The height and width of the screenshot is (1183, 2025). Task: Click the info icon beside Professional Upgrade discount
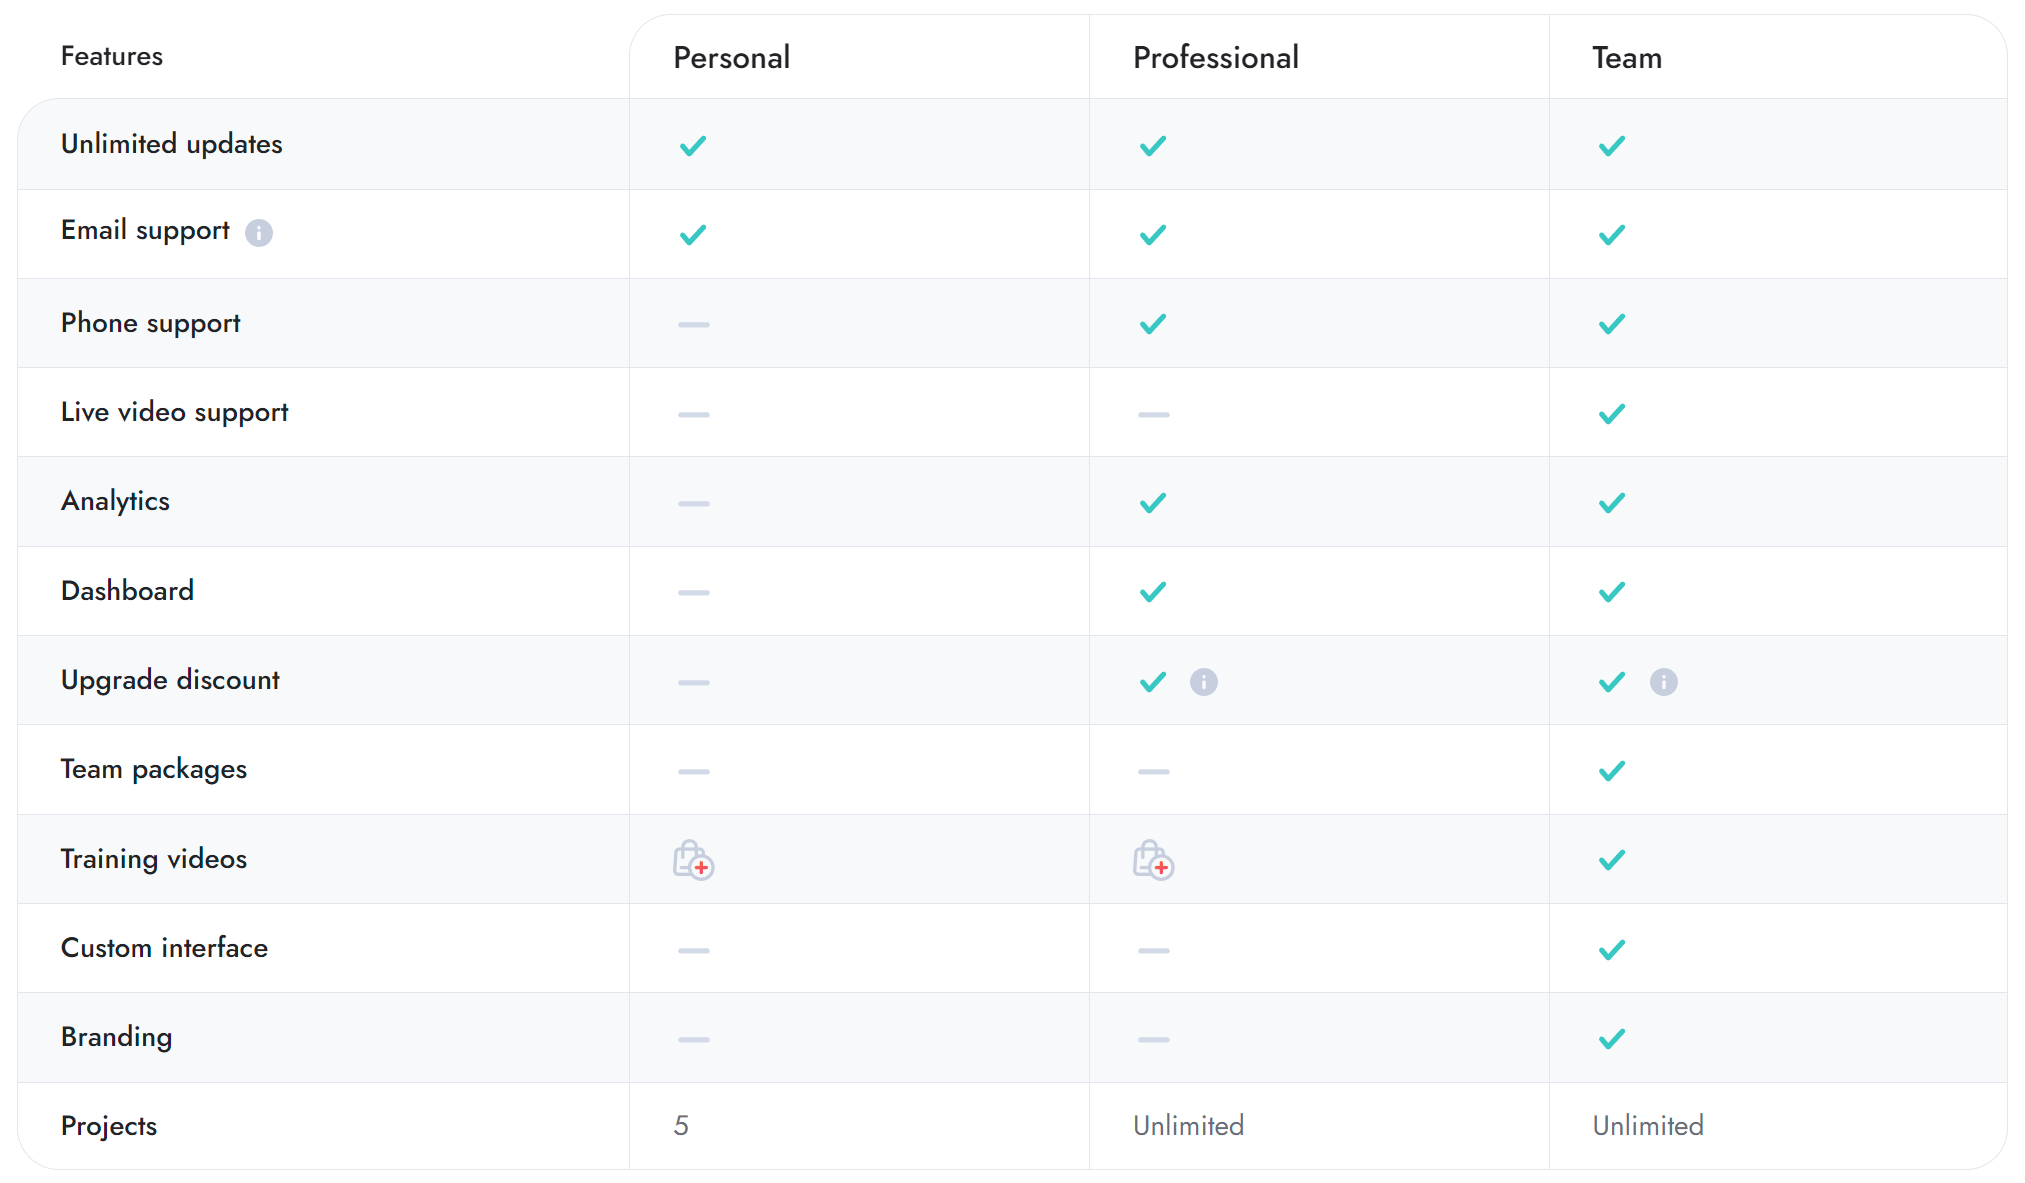pos(1204,682)
